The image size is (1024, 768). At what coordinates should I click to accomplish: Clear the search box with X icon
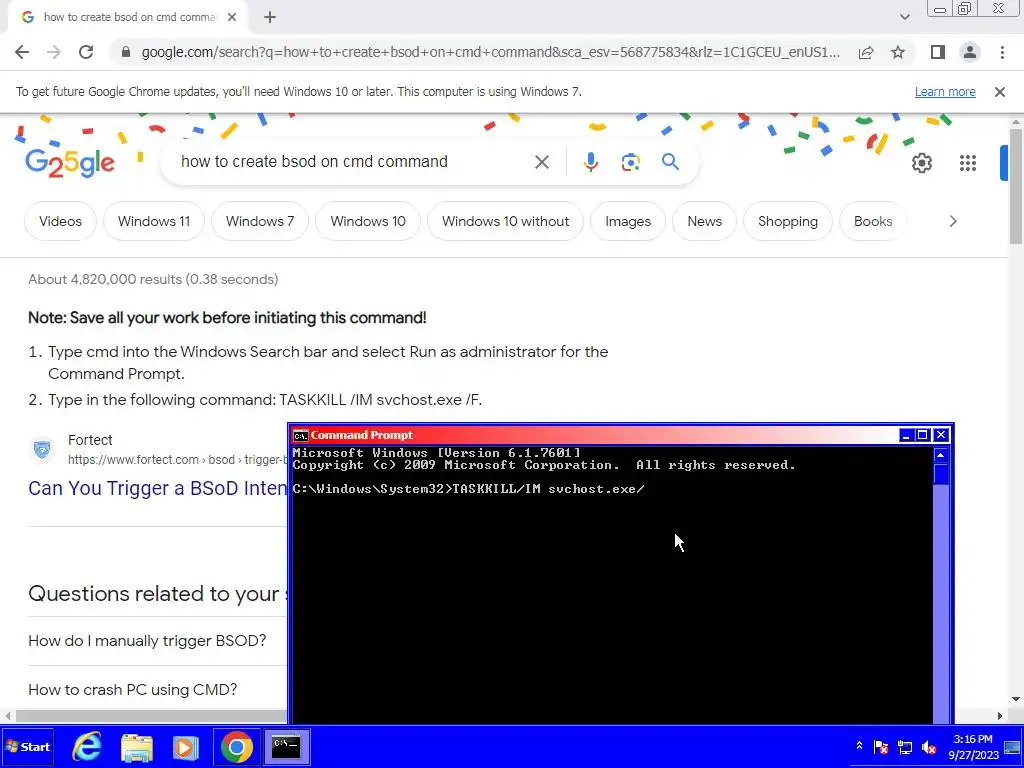[542, 162]
